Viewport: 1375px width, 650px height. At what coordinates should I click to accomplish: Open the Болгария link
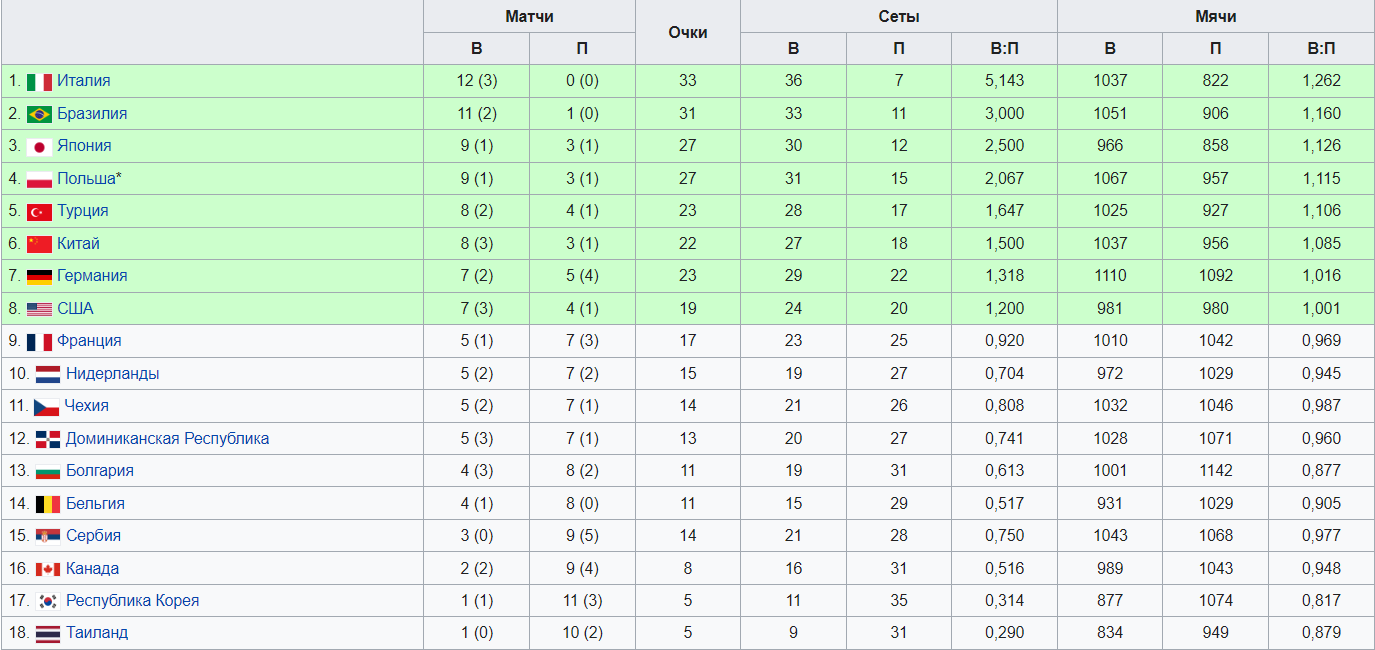pyautogui.click(x=99, y=470)
